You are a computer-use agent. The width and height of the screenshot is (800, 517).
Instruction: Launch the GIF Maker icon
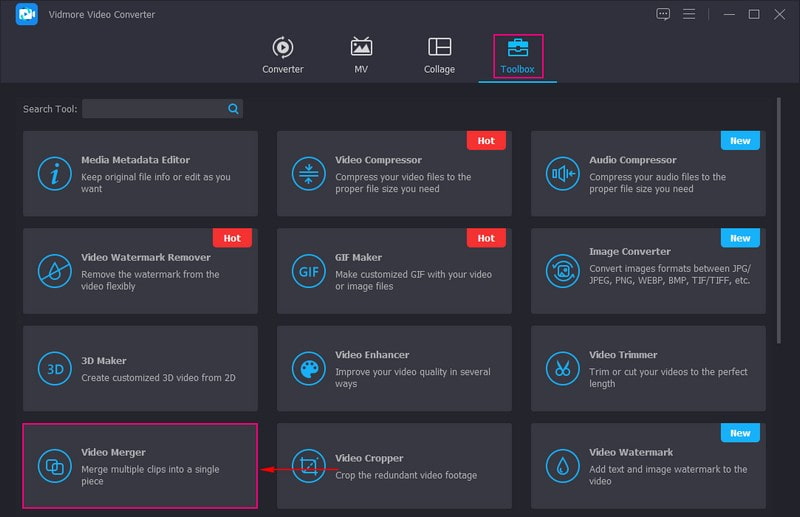pyautogui.click(x=308, y=271)
